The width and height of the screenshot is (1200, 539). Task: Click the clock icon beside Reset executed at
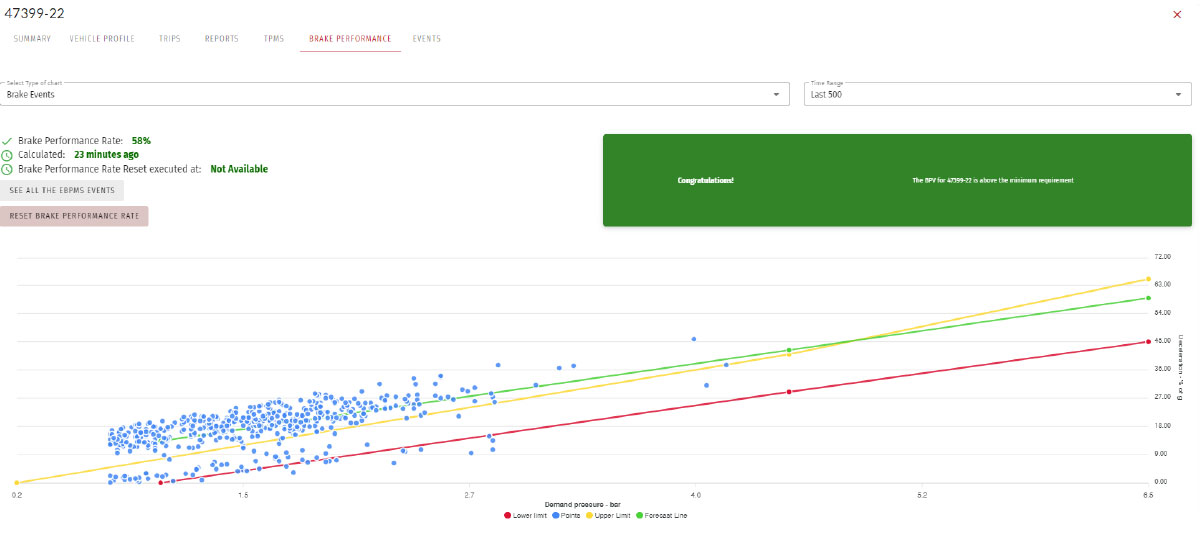(7, 170)
